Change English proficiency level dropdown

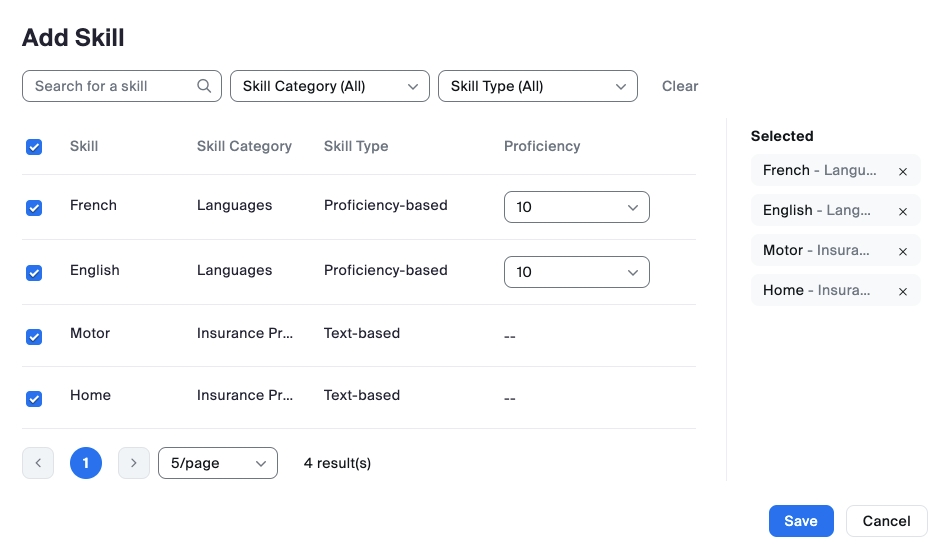pos(577,272)
